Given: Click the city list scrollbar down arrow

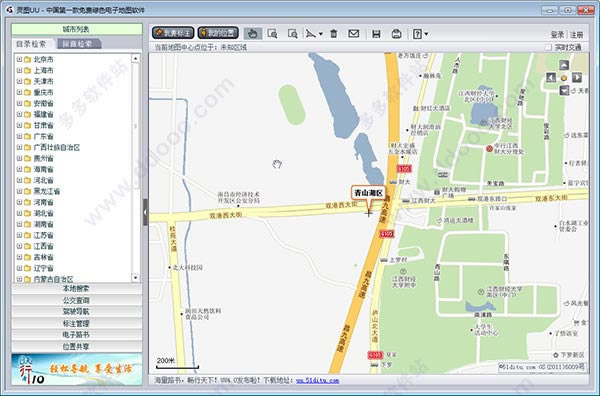Looking at the screenshot, I should tap(135, 277).
